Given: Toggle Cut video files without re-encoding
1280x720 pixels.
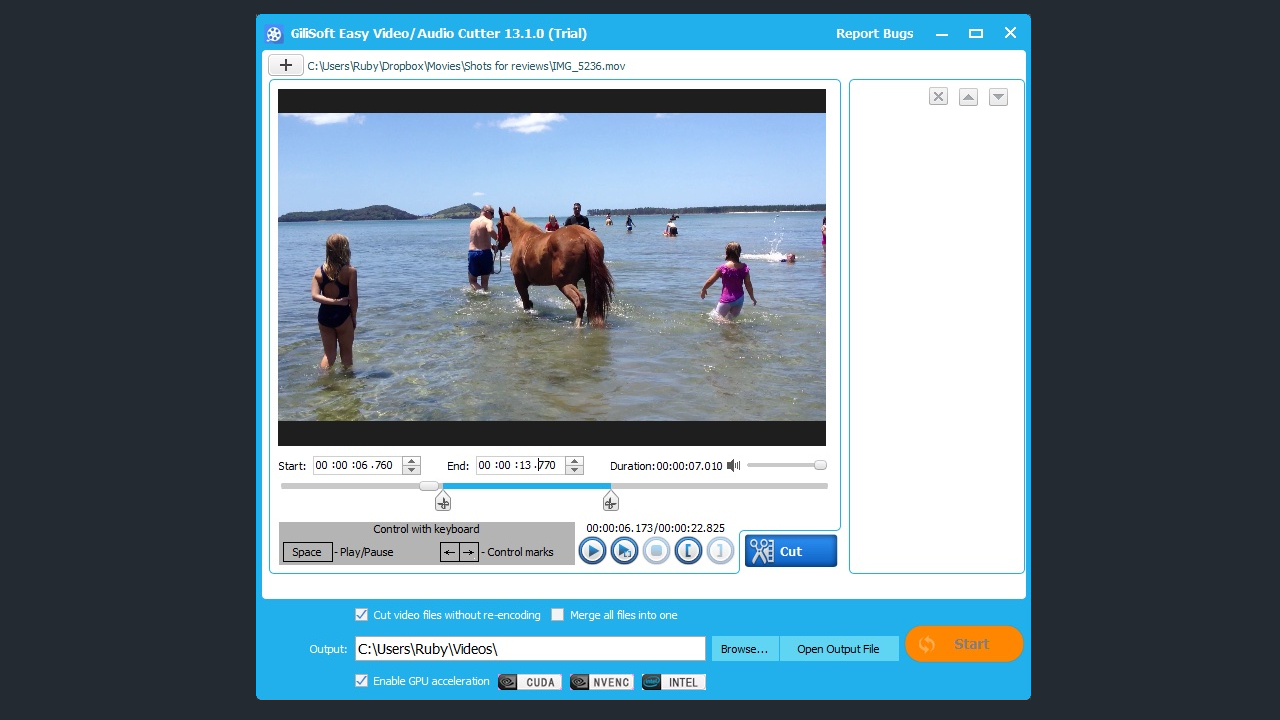Looking at the screenshot, I should 362,615.
